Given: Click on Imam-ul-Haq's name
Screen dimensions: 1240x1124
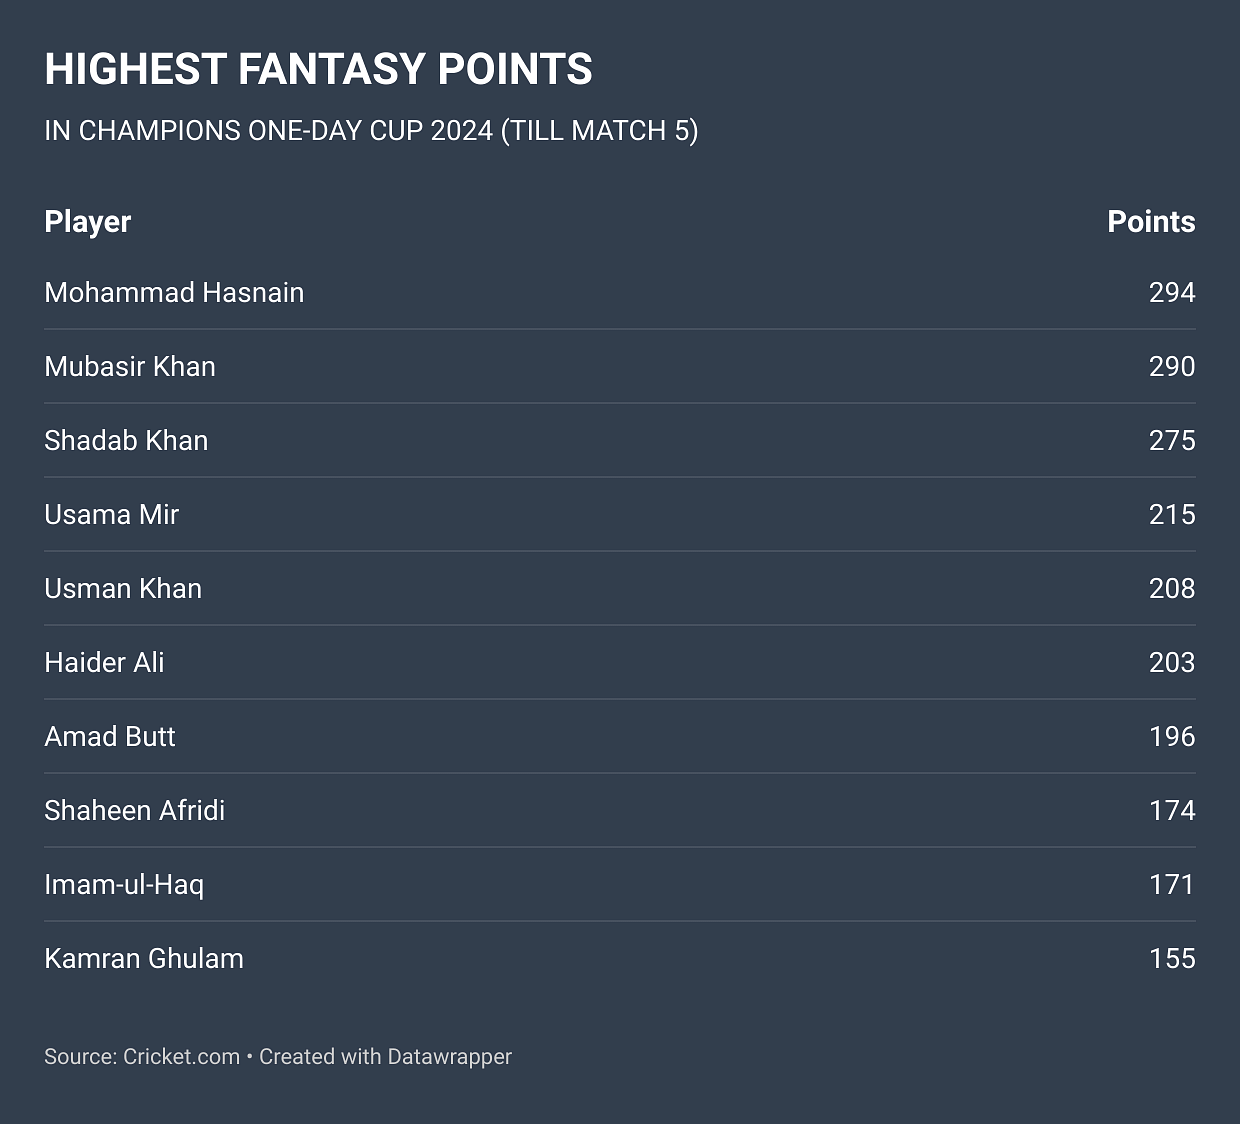Looking at the screenshot, I should [124, 885].
